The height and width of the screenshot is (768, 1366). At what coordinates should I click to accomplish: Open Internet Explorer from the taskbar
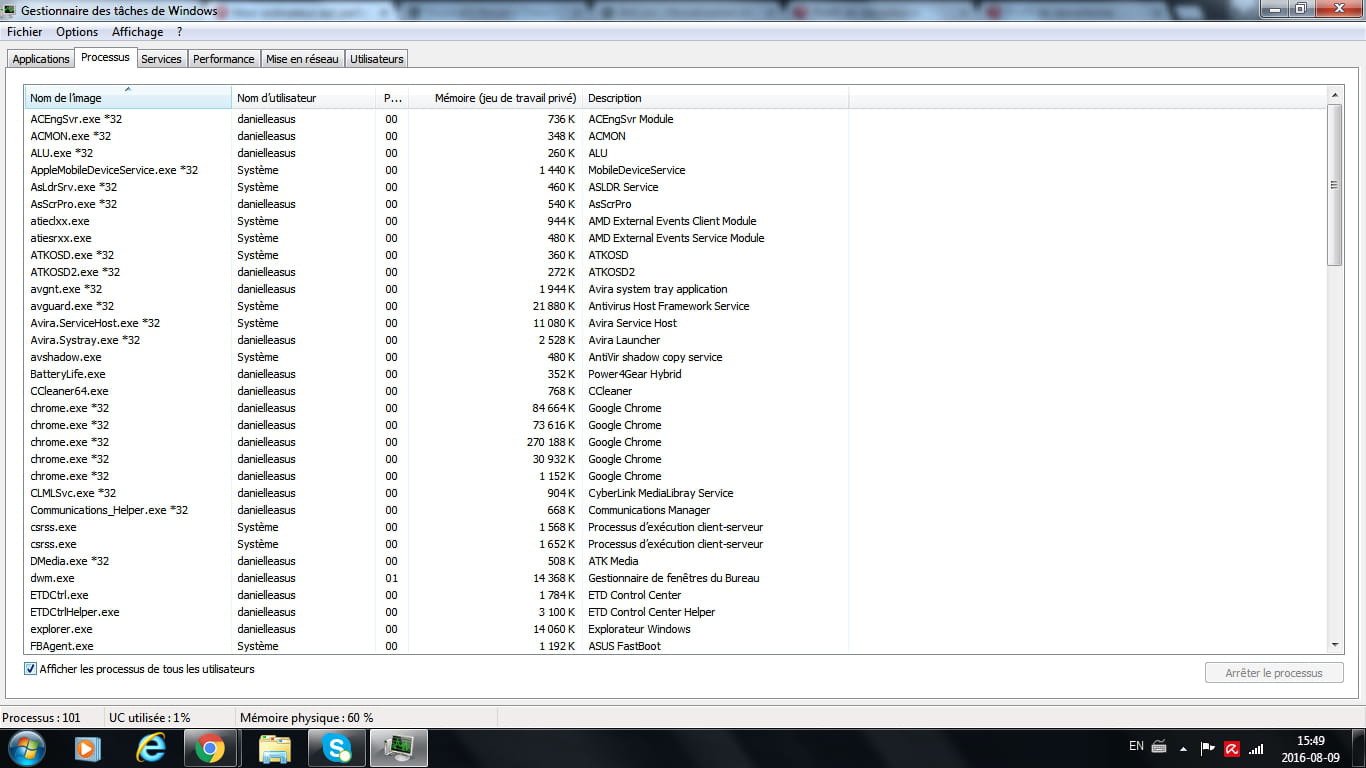(150, 748)
